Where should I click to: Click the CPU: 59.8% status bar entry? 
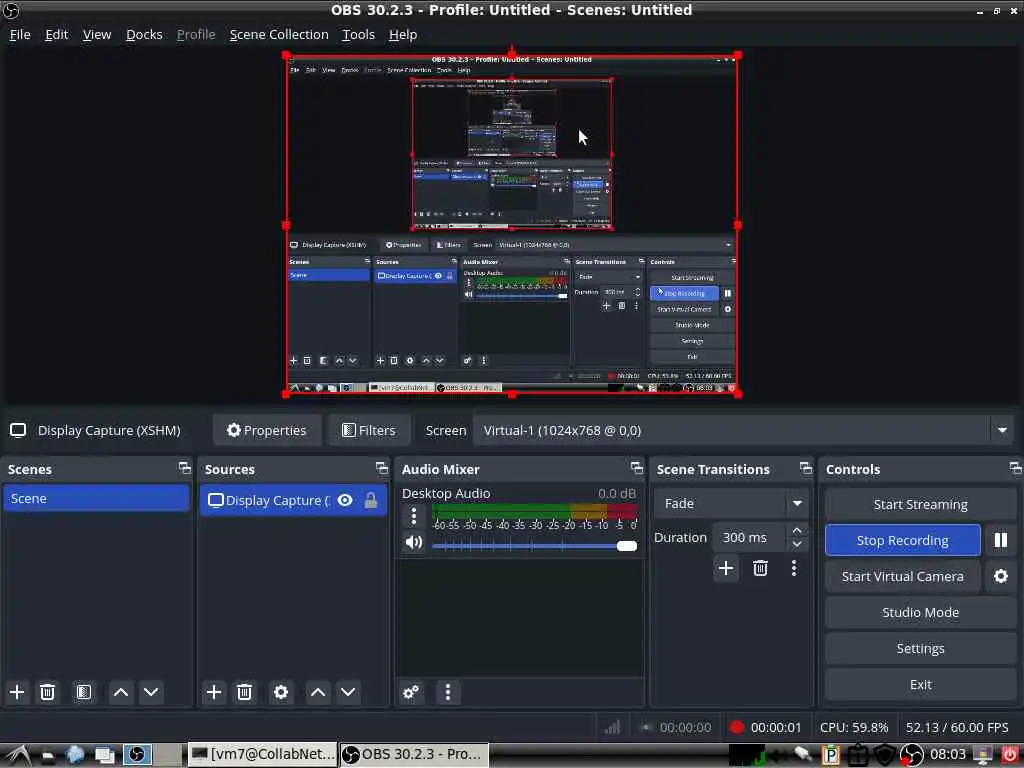tap(854, 727)
